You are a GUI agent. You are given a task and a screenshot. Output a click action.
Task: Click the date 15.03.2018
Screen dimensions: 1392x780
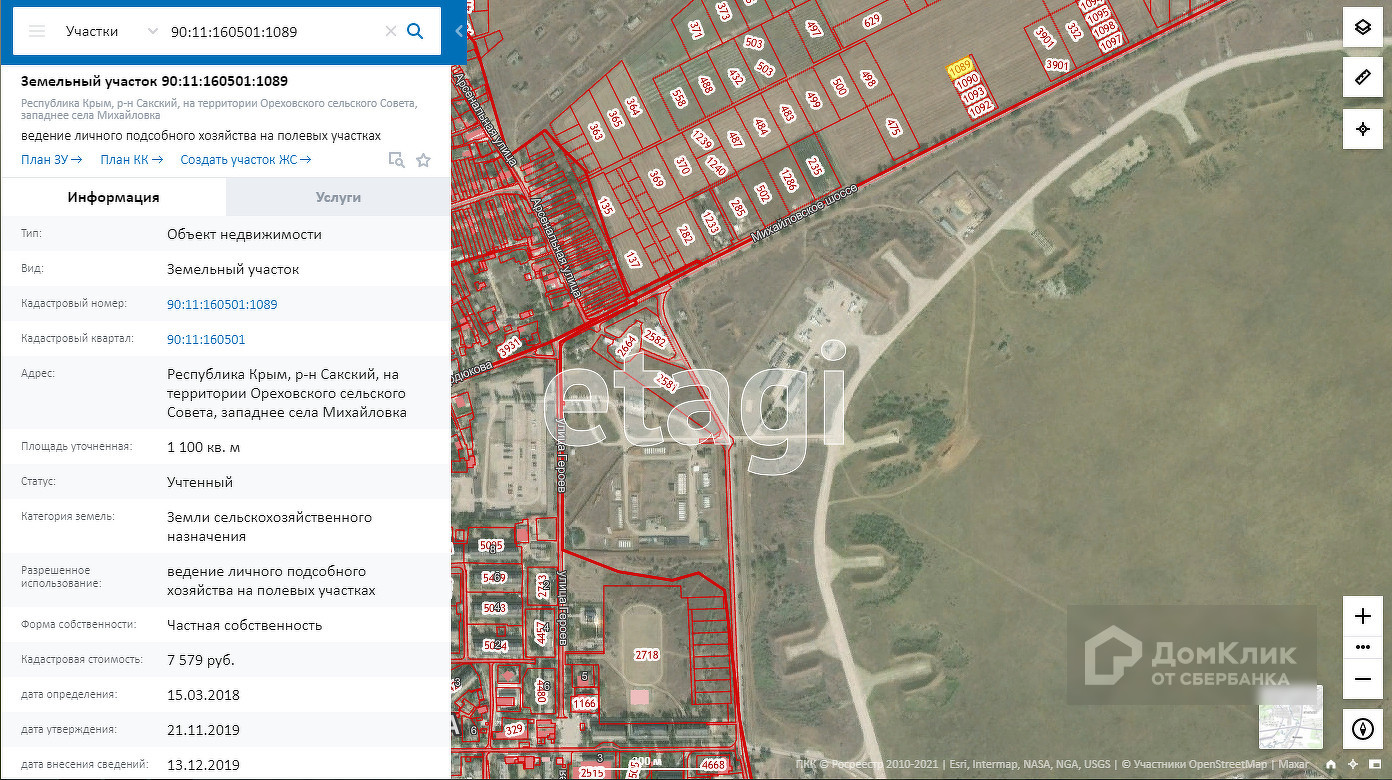[203, 695]
